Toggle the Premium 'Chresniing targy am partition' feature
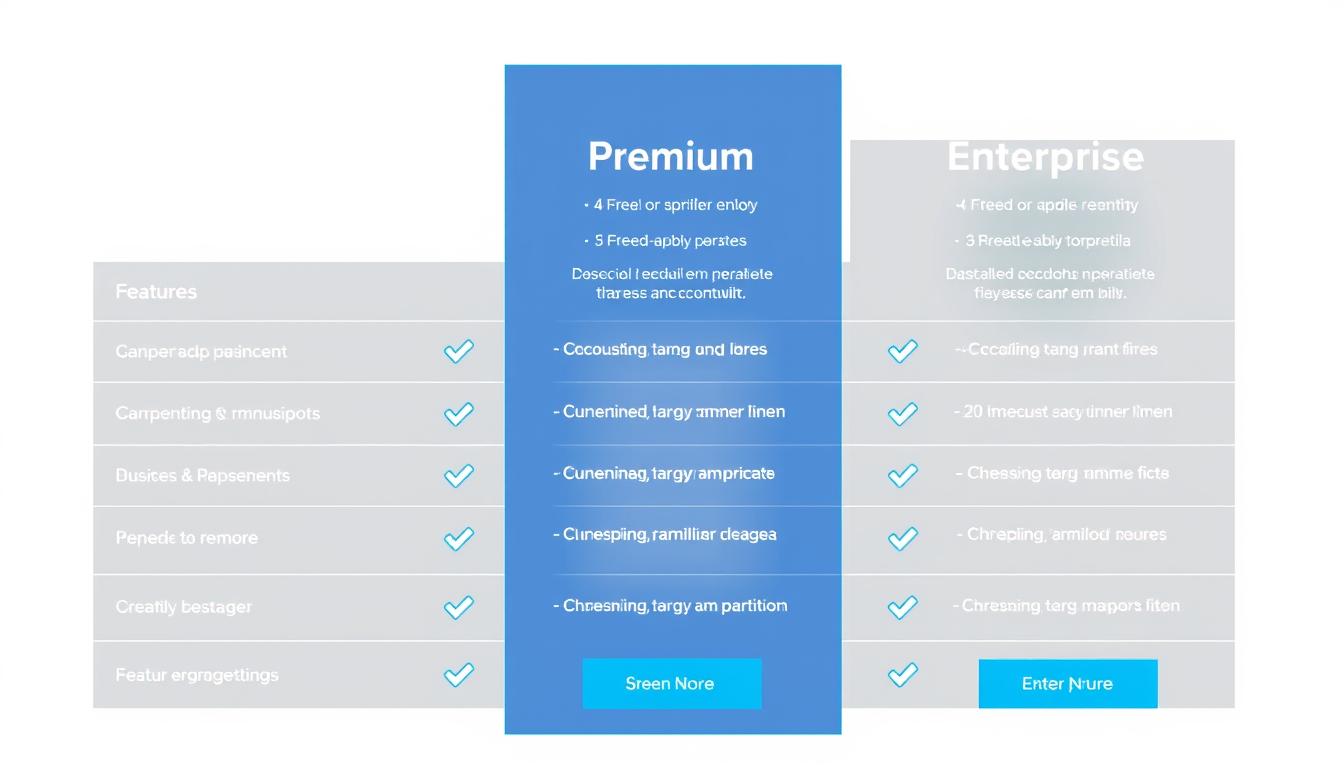This screenshot has height=768, width=1344. coord(672,605)
